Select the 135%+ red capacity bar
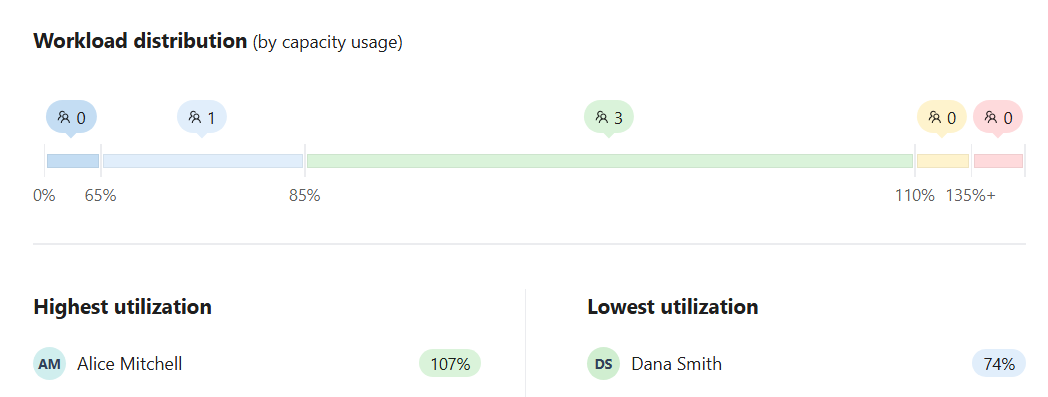1048x397 pixels. (999, 161)
